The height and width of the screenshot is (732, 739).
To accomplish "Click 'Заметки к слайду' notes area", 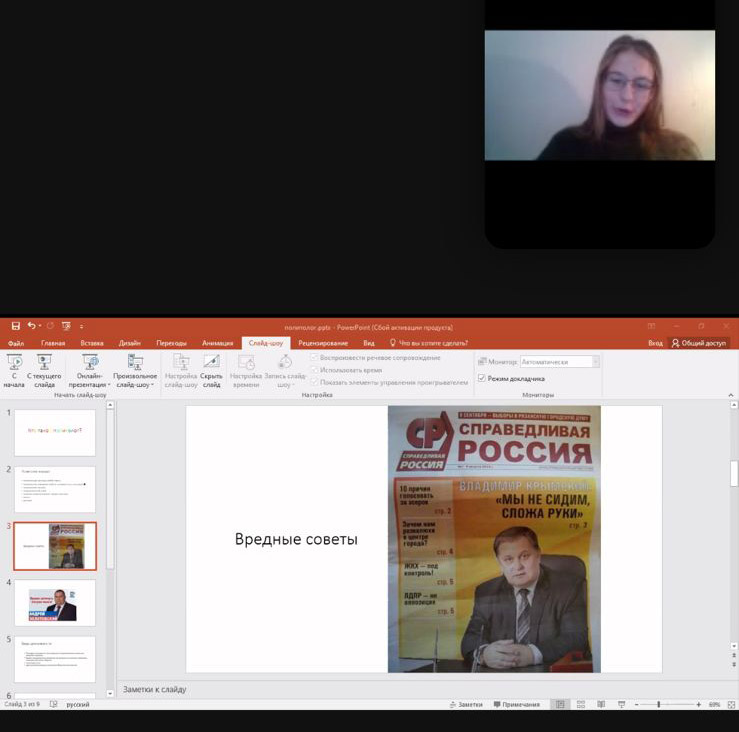I will pos(155,689).
